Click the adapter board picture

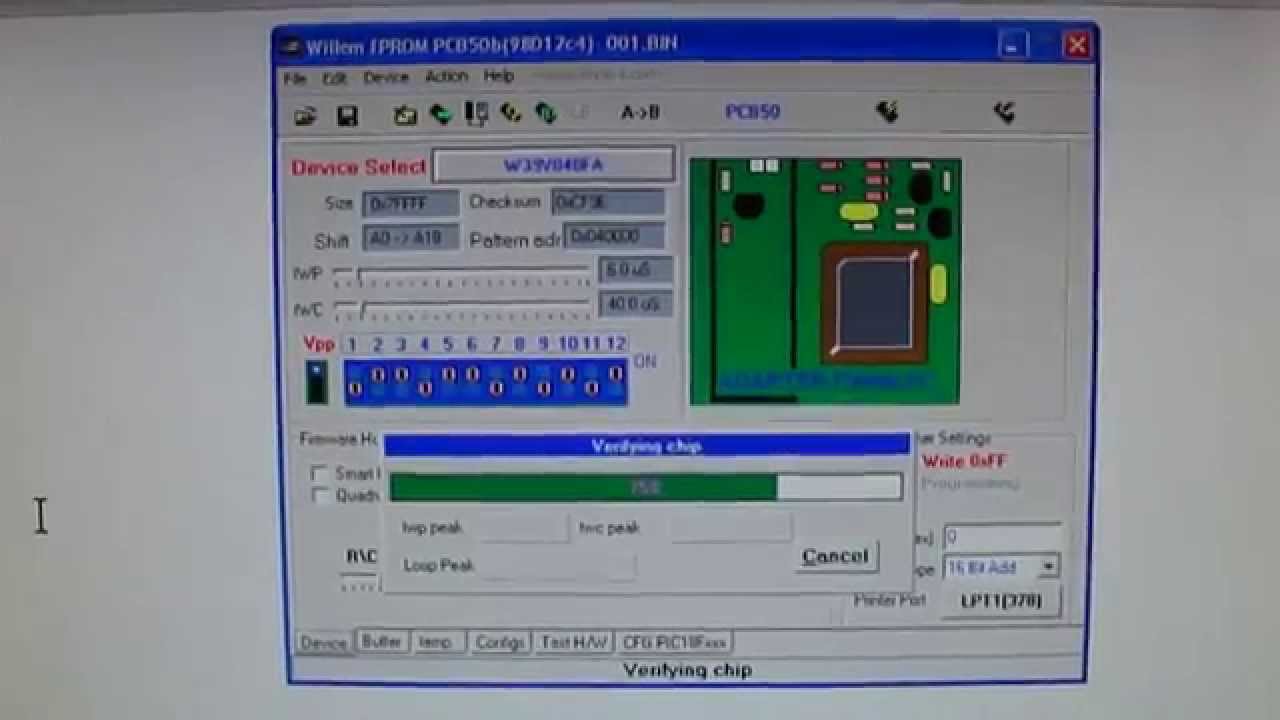(x=825, y=281)
